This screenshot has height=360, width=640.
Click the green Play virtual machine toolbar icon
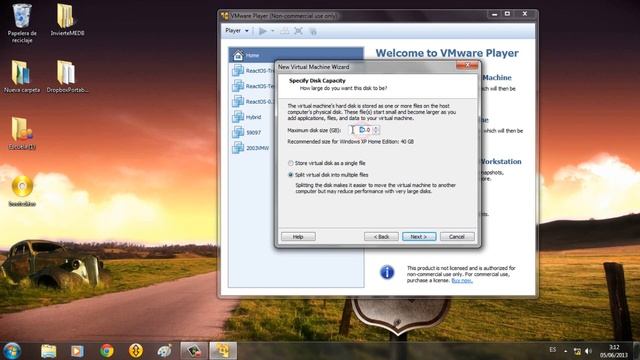click(263, 31)
